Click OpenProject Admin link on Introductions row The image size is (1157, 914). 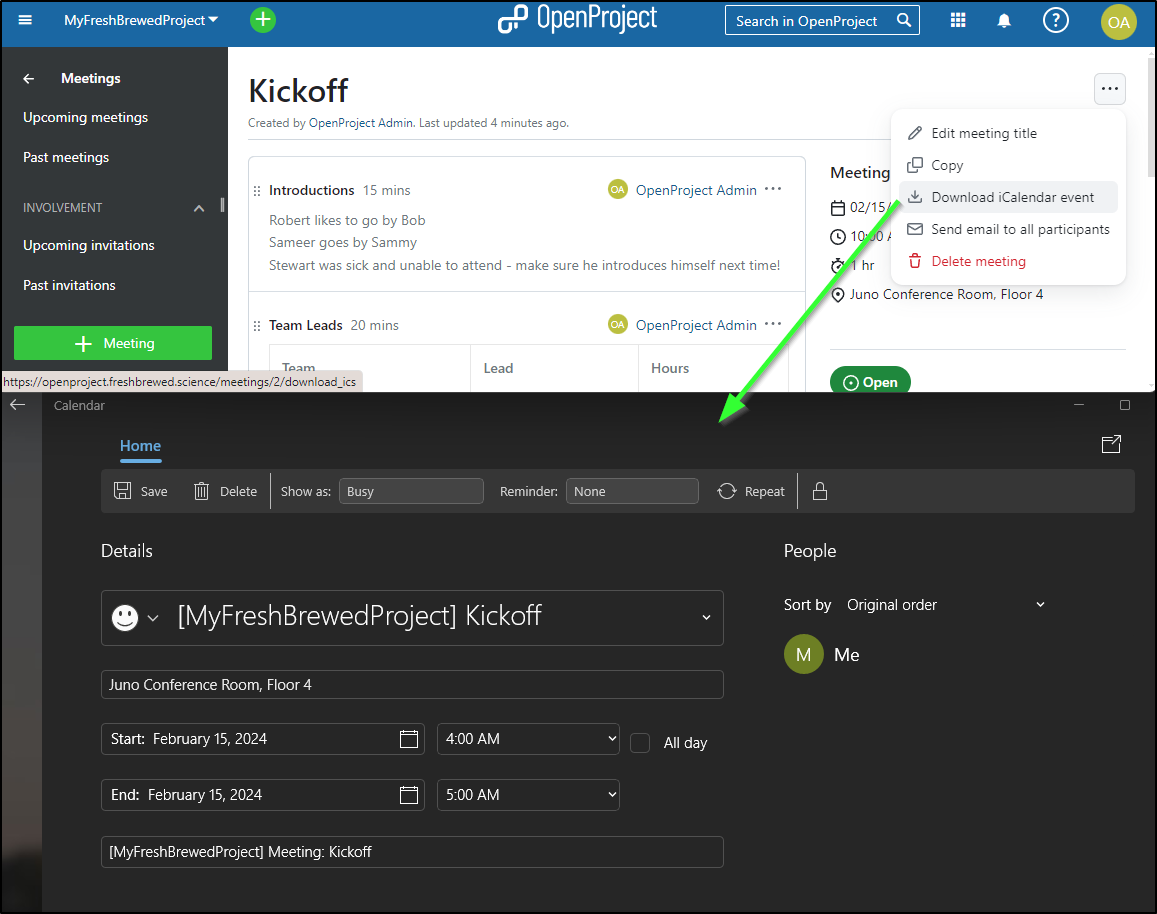[x=696, y=190]
